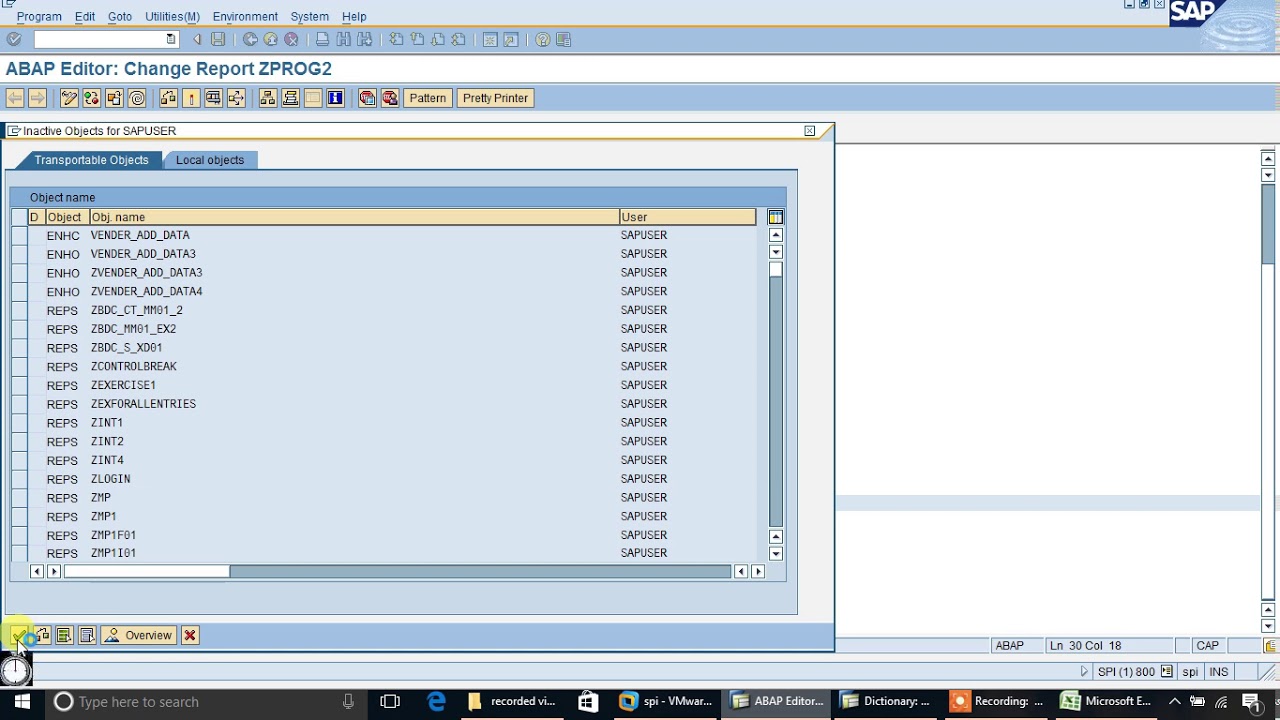Image resolution: width=1280 pixels, height=720 pixels.
Task: Click the Set/Delete External Breakpoint icon
Action: click(x=389, y=98)
